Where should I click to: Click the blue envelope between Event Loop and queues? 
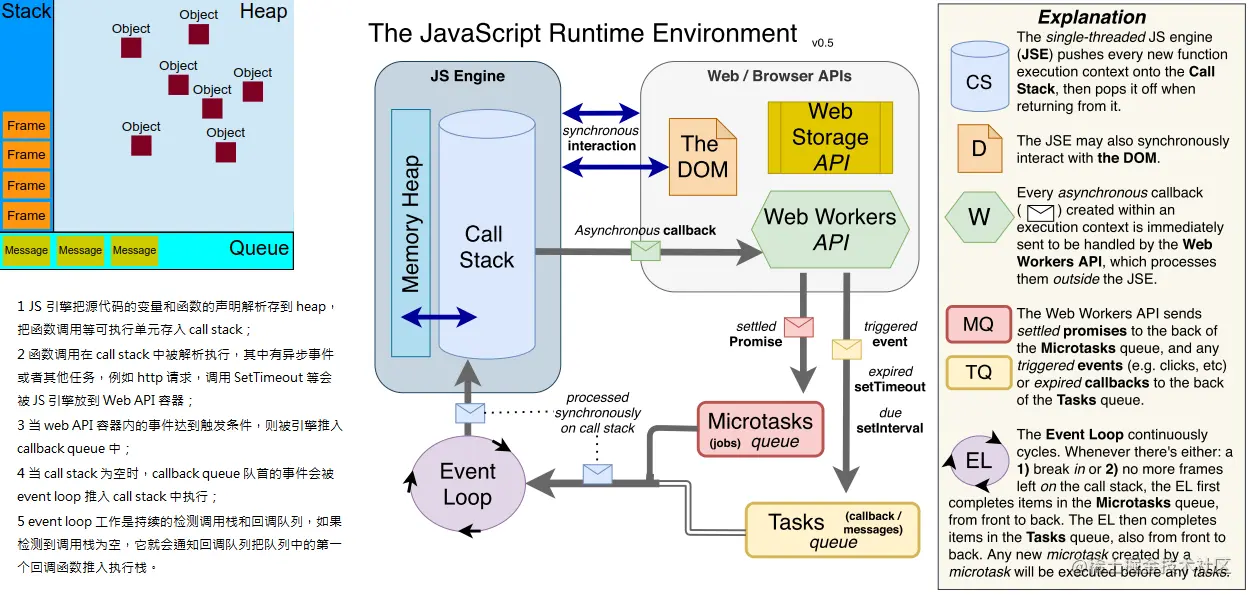point(597,474)
